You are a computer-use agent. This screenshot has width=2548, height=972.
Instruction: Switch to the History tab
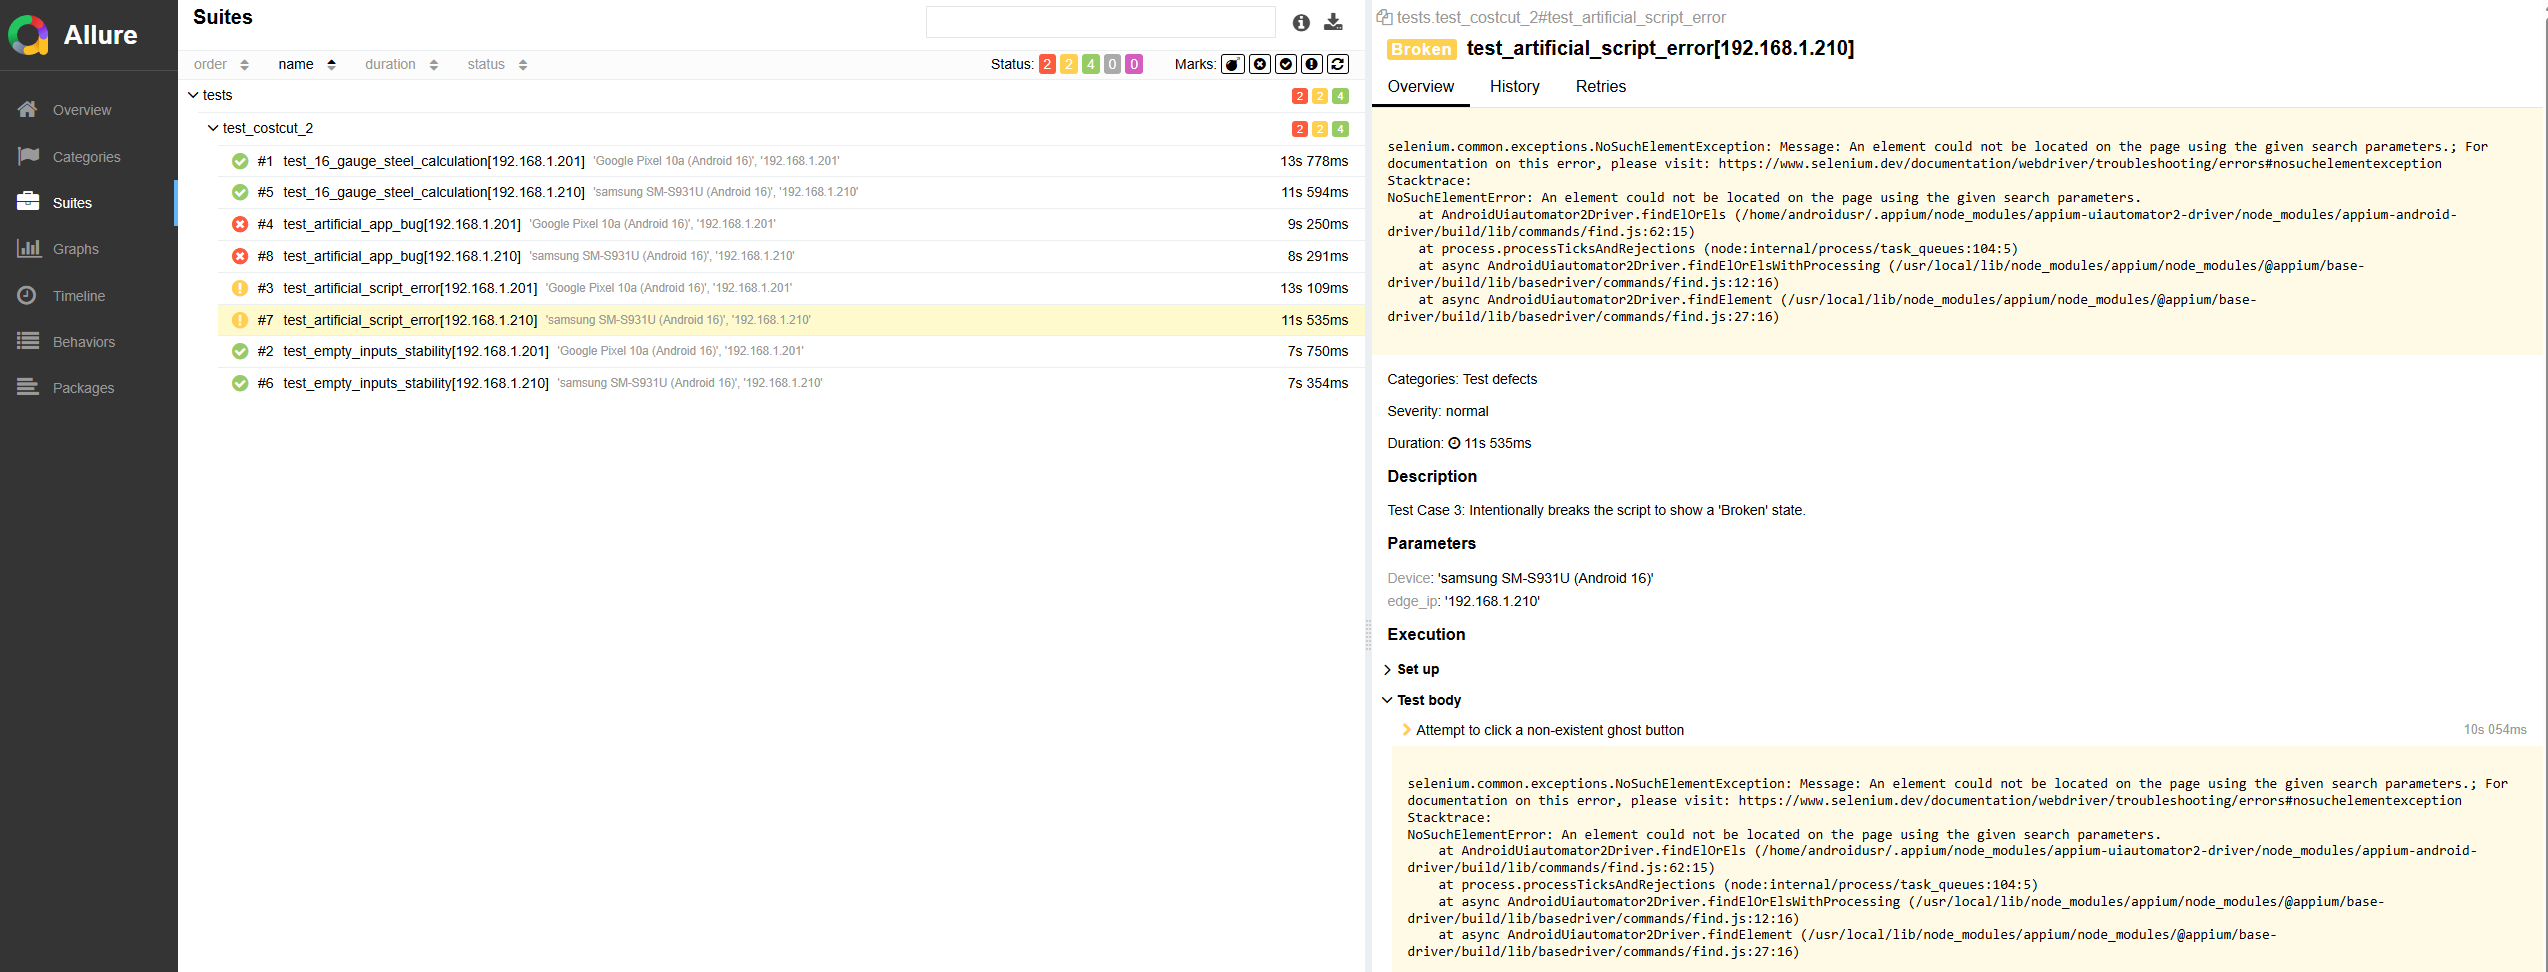(1514, 87)
